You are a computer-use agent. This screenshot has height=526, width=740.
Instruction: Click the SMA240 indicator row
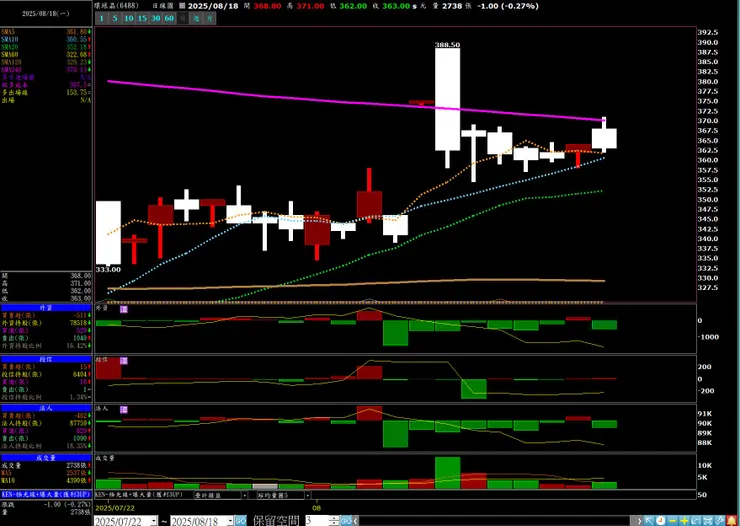click(x=46, y=69)
